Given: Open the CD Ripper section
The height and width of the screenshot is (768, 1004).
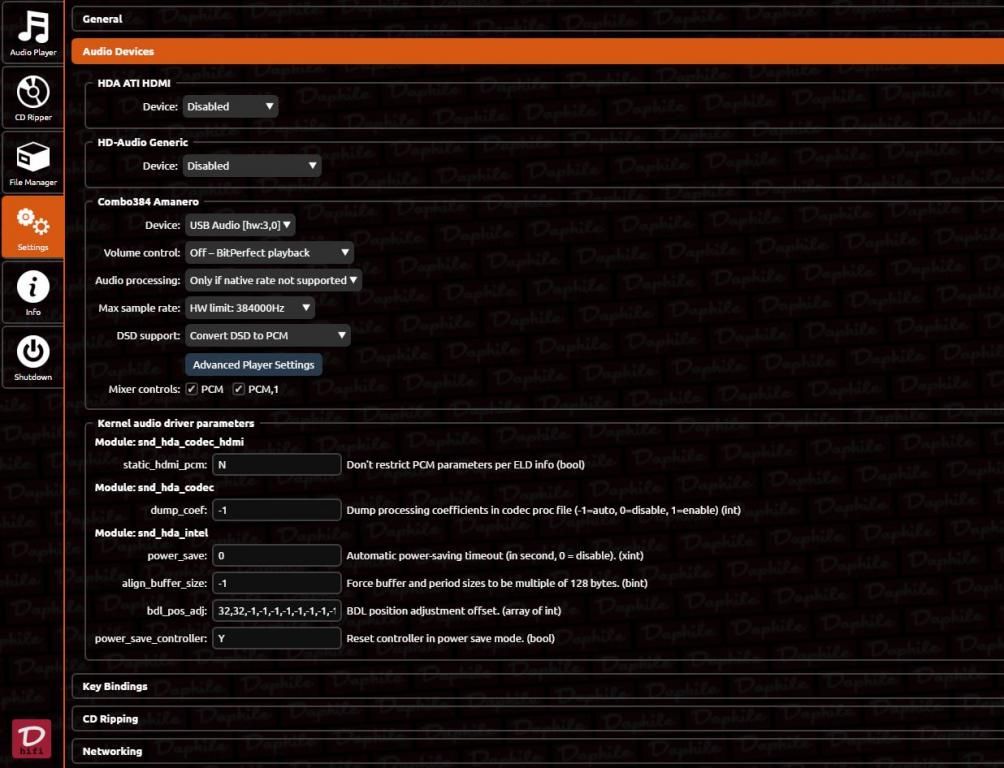Looking at the screenshot, I should tap(33, 98).
